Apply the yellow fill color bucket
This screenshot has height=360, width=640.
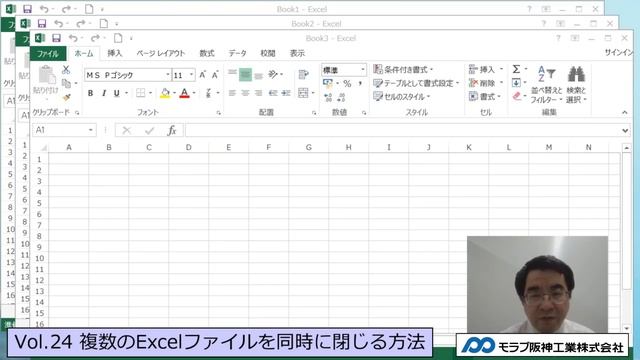(165, 93)
